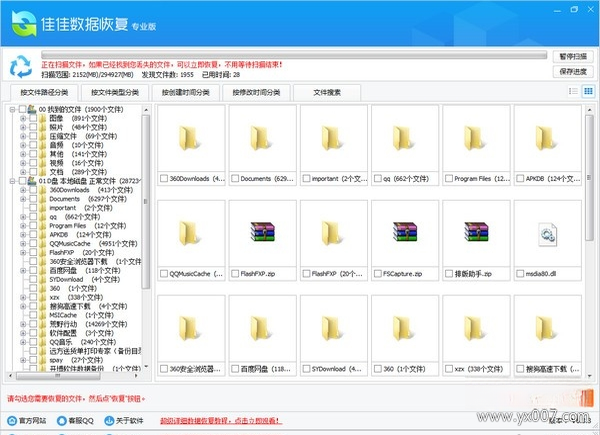Select the msdia80.dll file icon
The height and width of the screenshot is (435, 600).
click(x=548, y=235)
